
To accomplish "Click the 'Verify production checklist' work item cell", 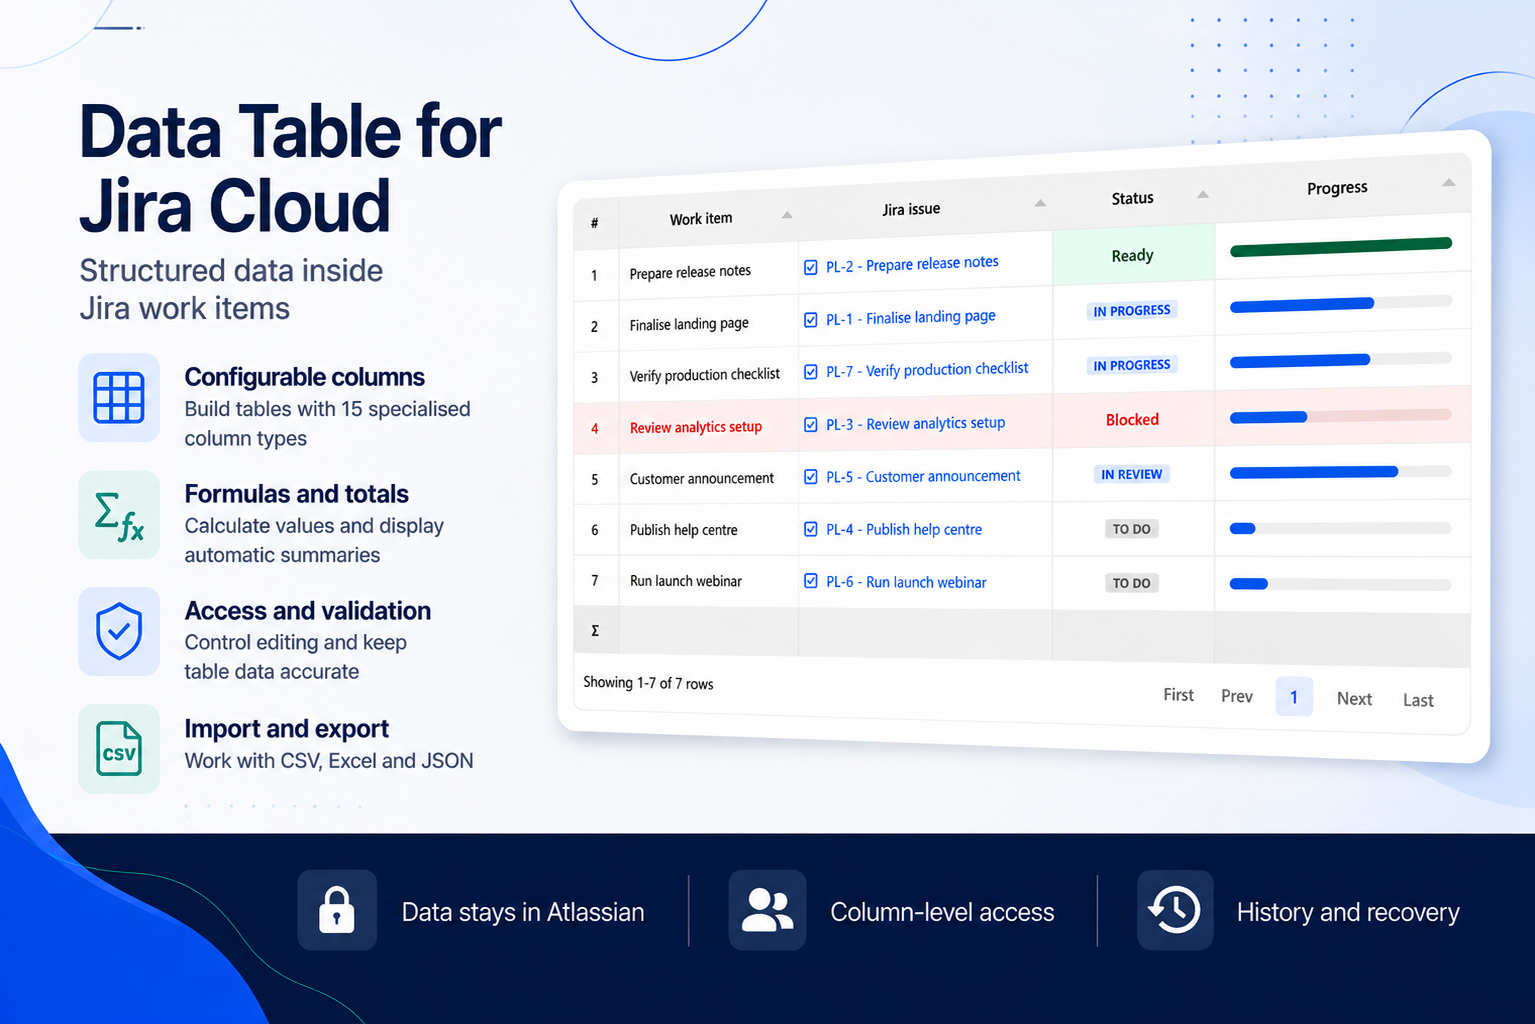I will 709,375.
